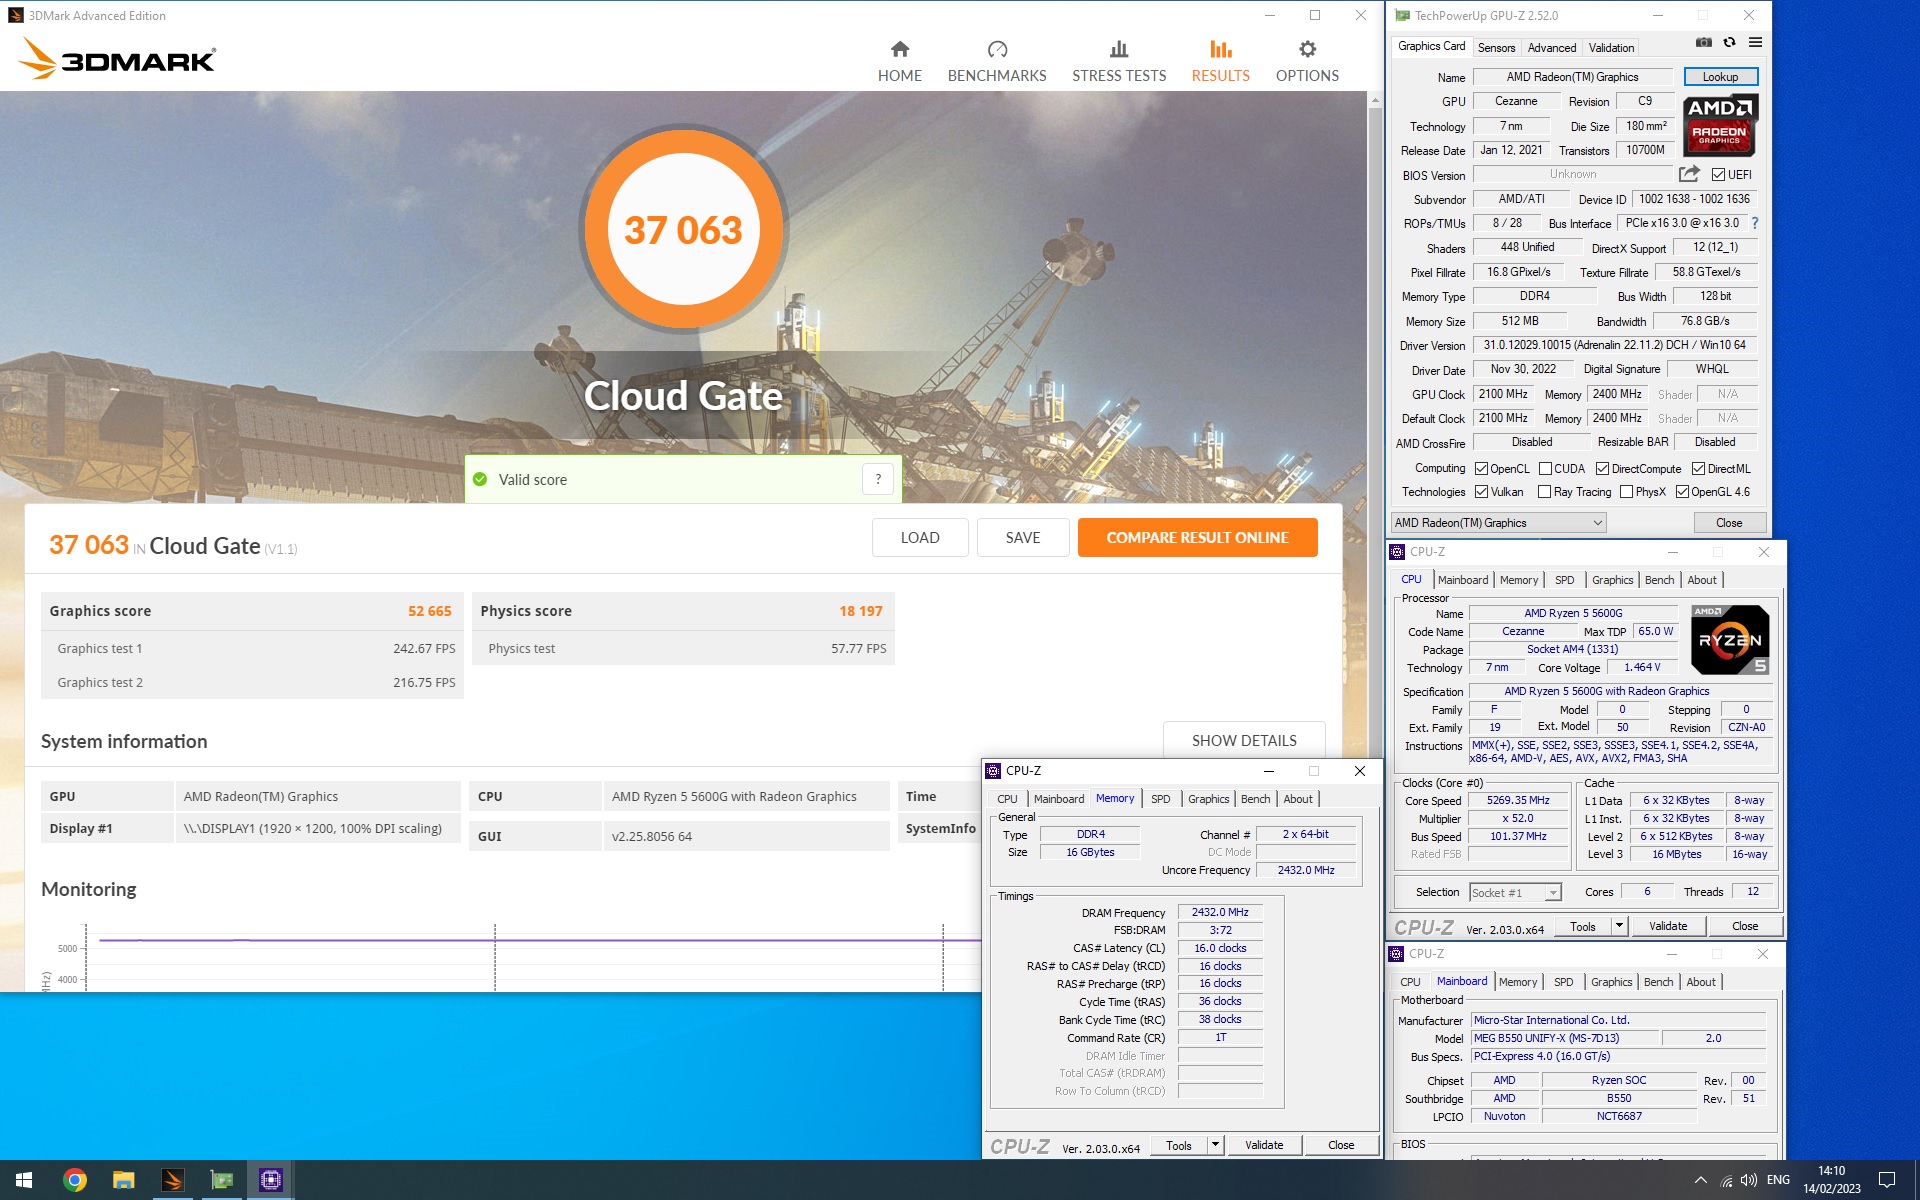The height and width of the screenshot is (1200, 1920).
Task: Open the Tools dropdown arrow in CPU-Z Memory window
Action: coord(1215,1145)
